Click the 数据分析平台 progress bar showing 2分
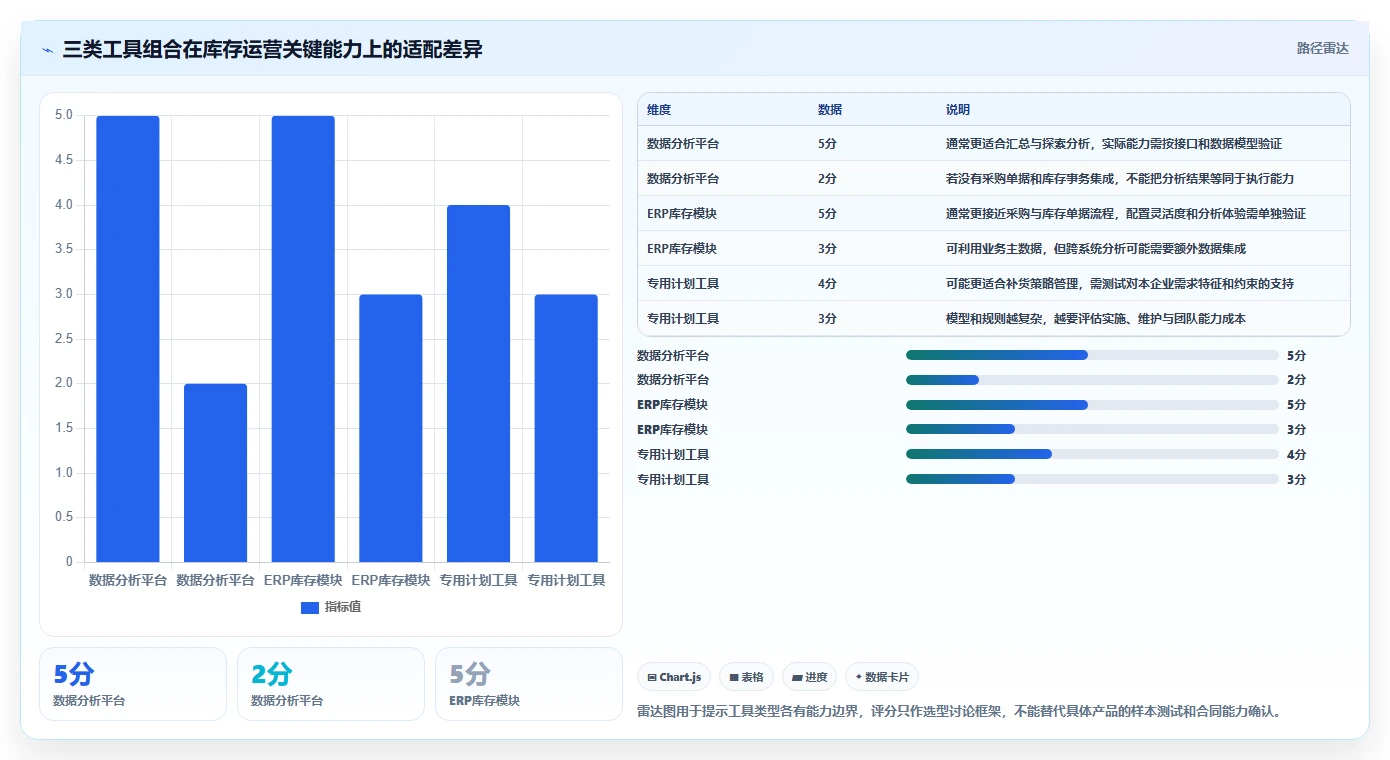This screenshot has height=760, width=1390. [x=1092, y=380]
